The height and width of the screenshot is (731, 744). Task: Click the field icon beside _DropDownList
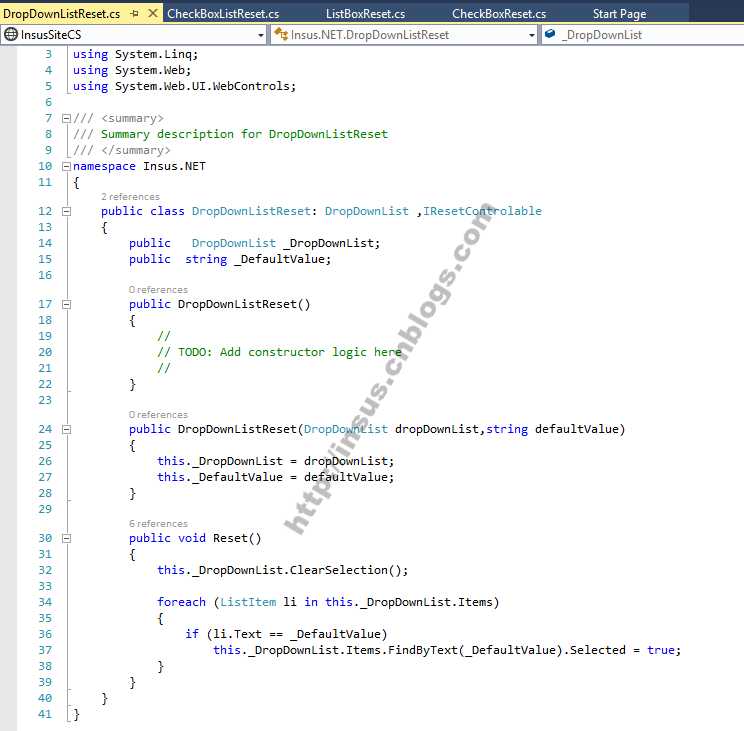[x=550, y=34]
